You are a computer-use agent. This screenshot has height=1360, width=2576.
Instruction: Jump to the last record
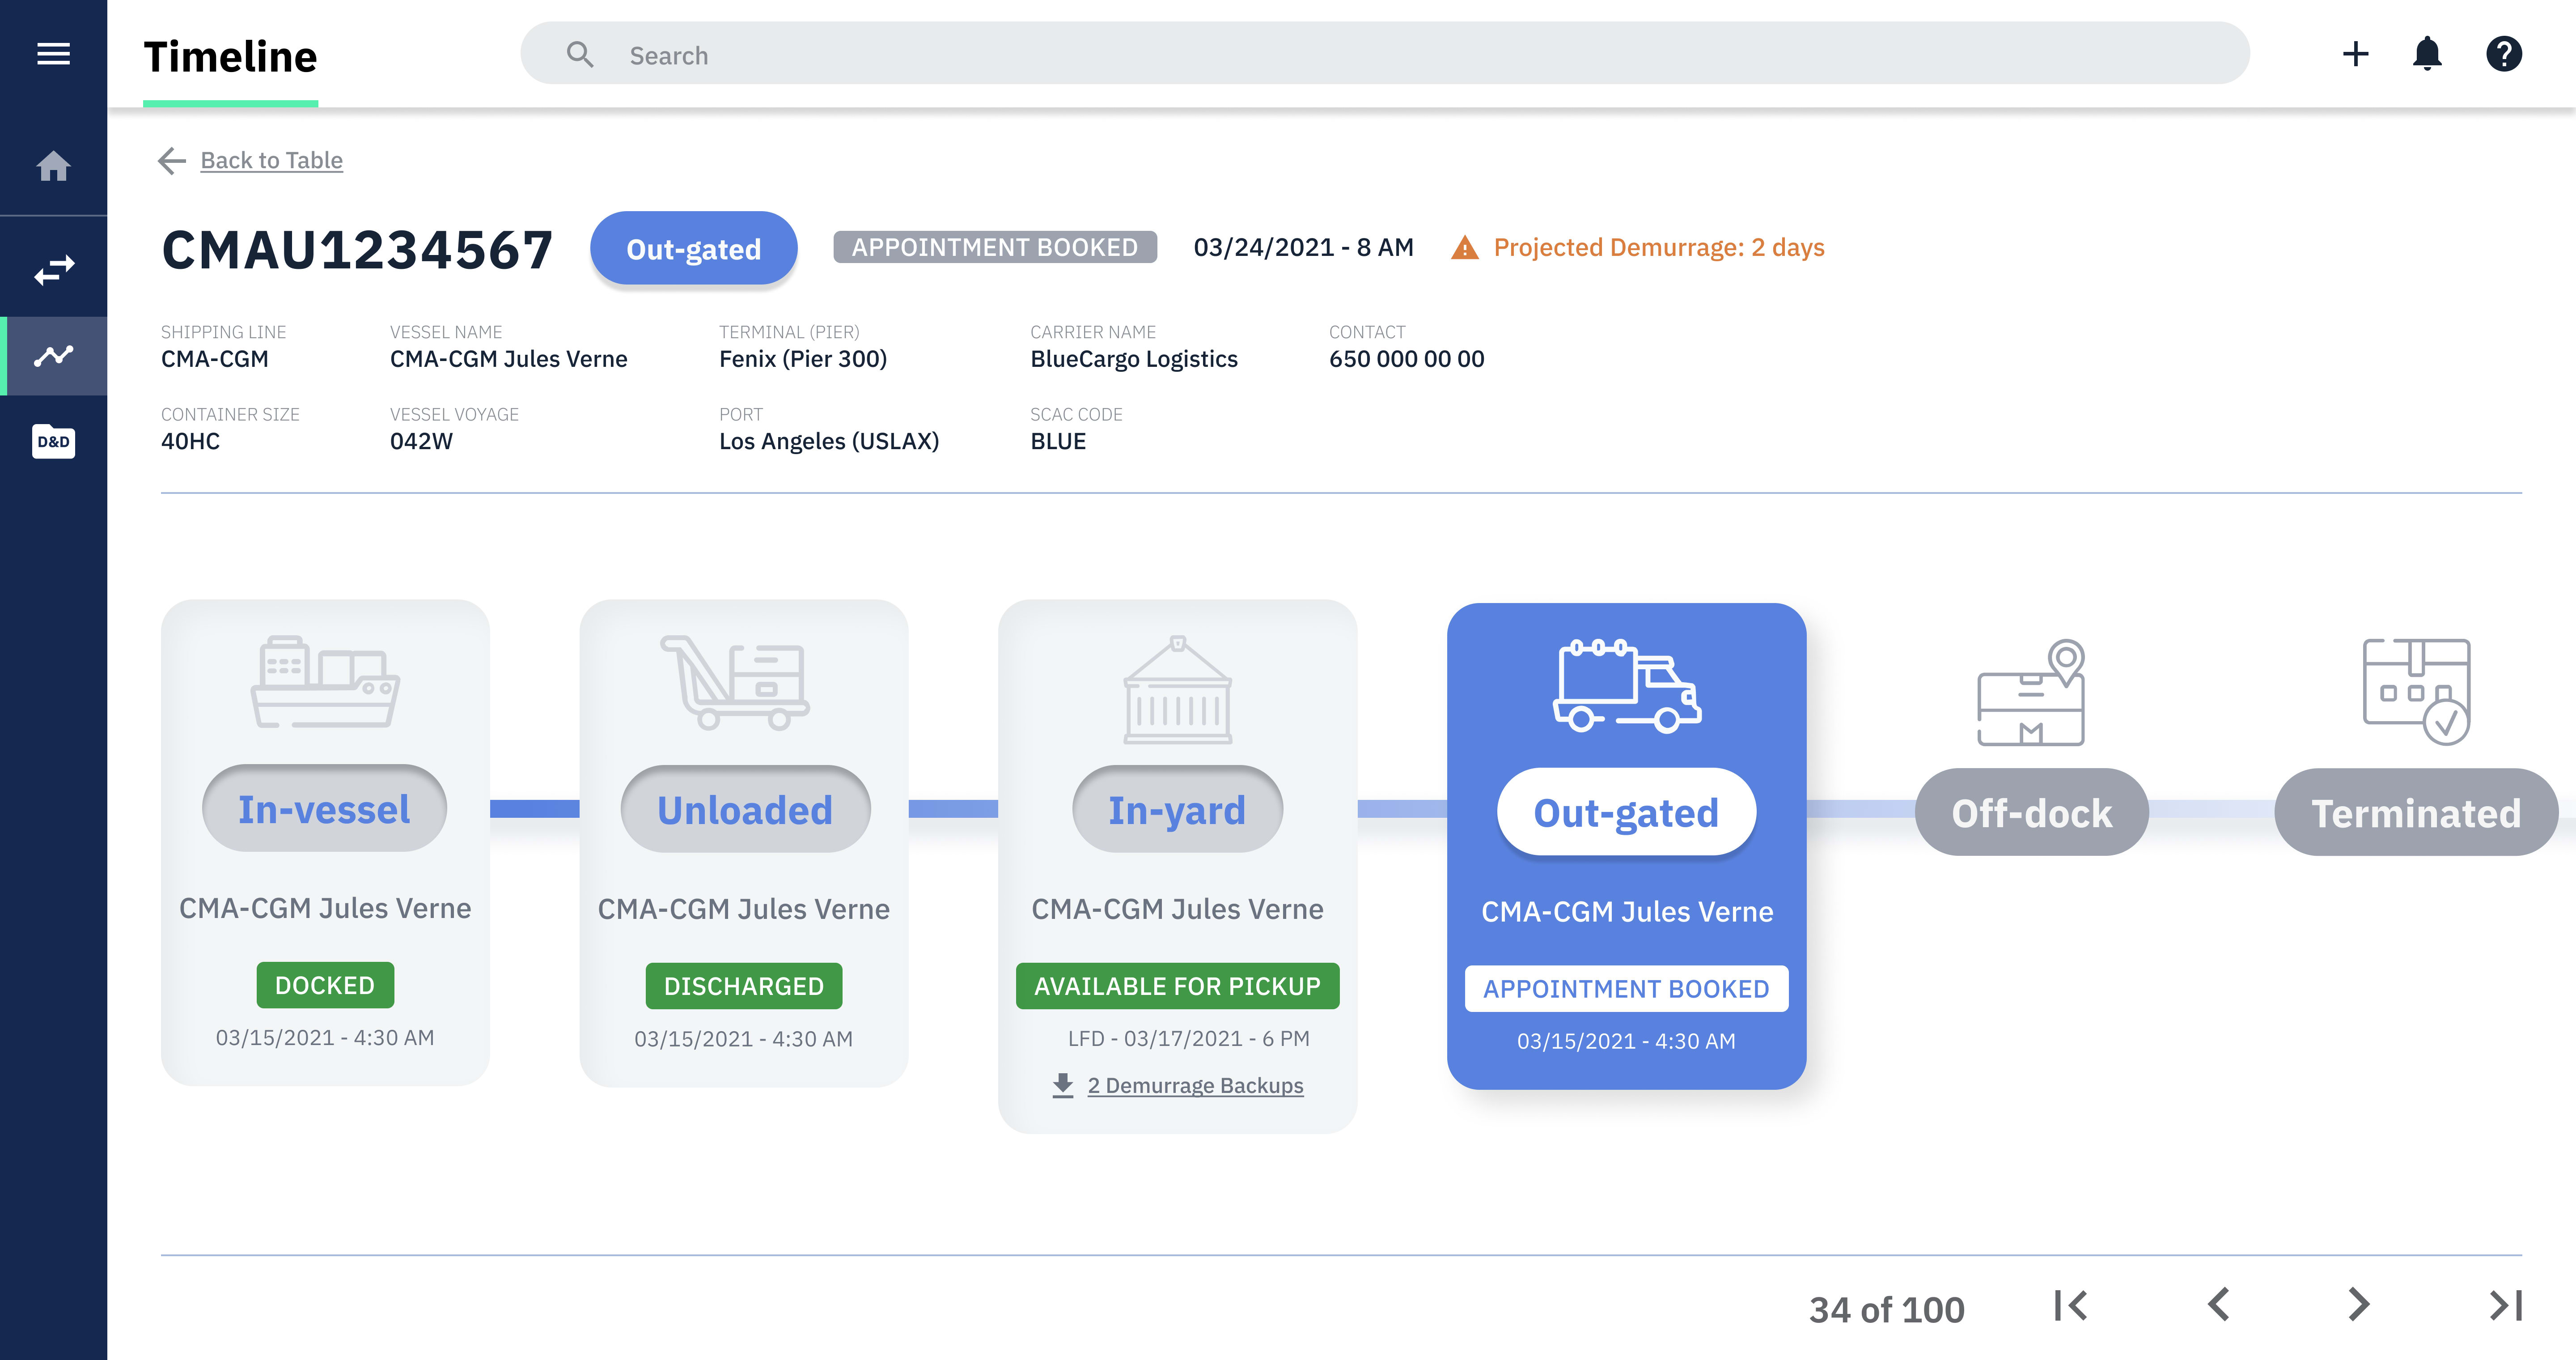click(2506, 1305)
